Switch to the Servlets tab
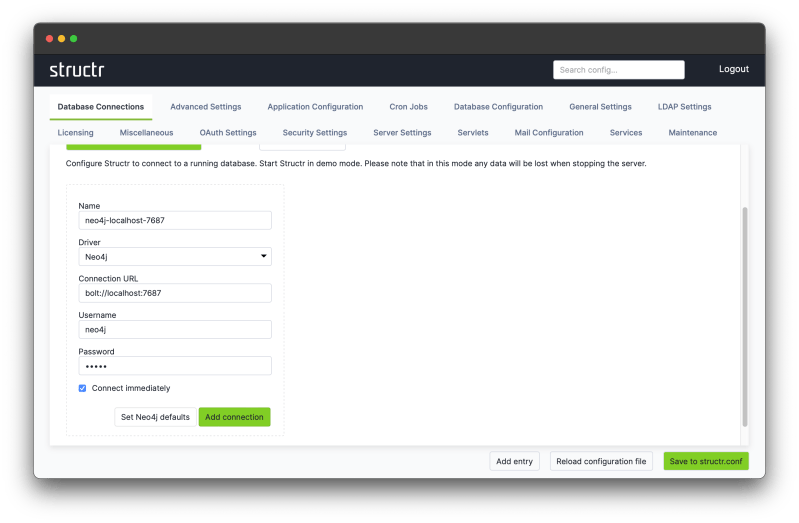 click(x=473, y=133)
